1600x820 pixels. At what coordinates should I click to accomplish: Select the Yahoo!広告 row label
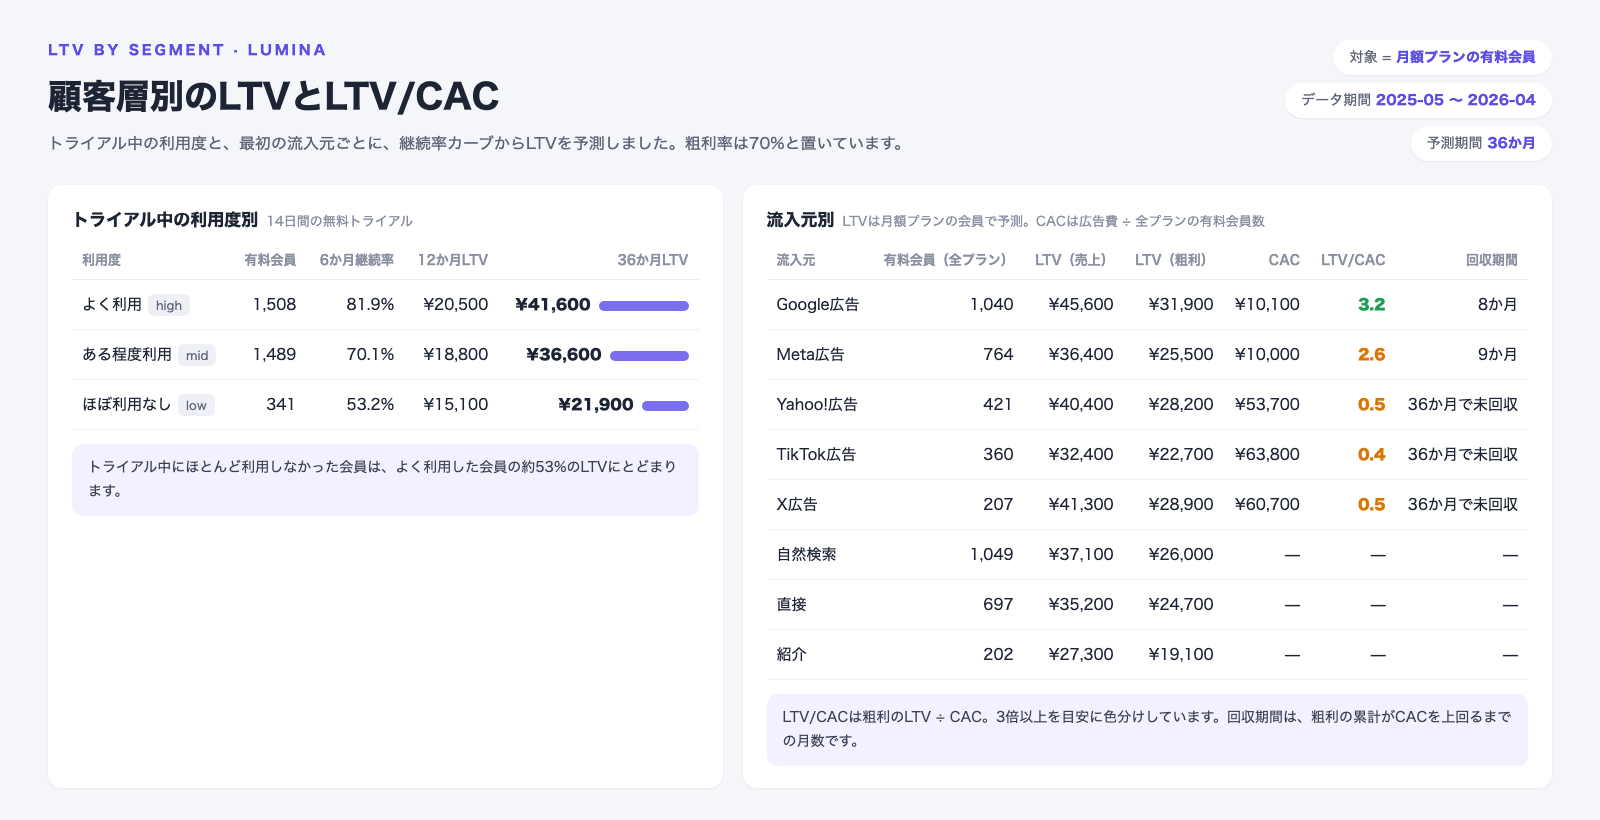click(x=817, y=404)
